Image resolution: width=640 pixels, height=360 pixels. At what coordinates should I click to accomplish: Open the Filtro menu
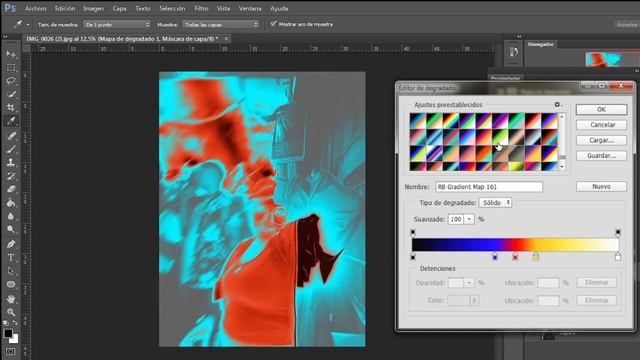201,8
